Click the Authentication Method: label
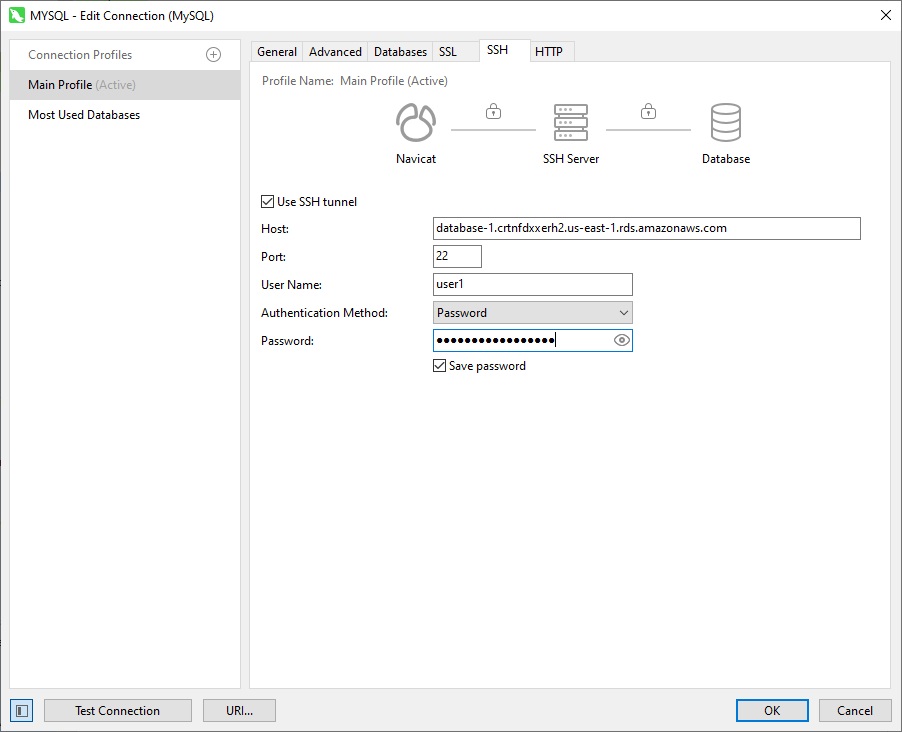The image size is (902, 732). point(324,312)
